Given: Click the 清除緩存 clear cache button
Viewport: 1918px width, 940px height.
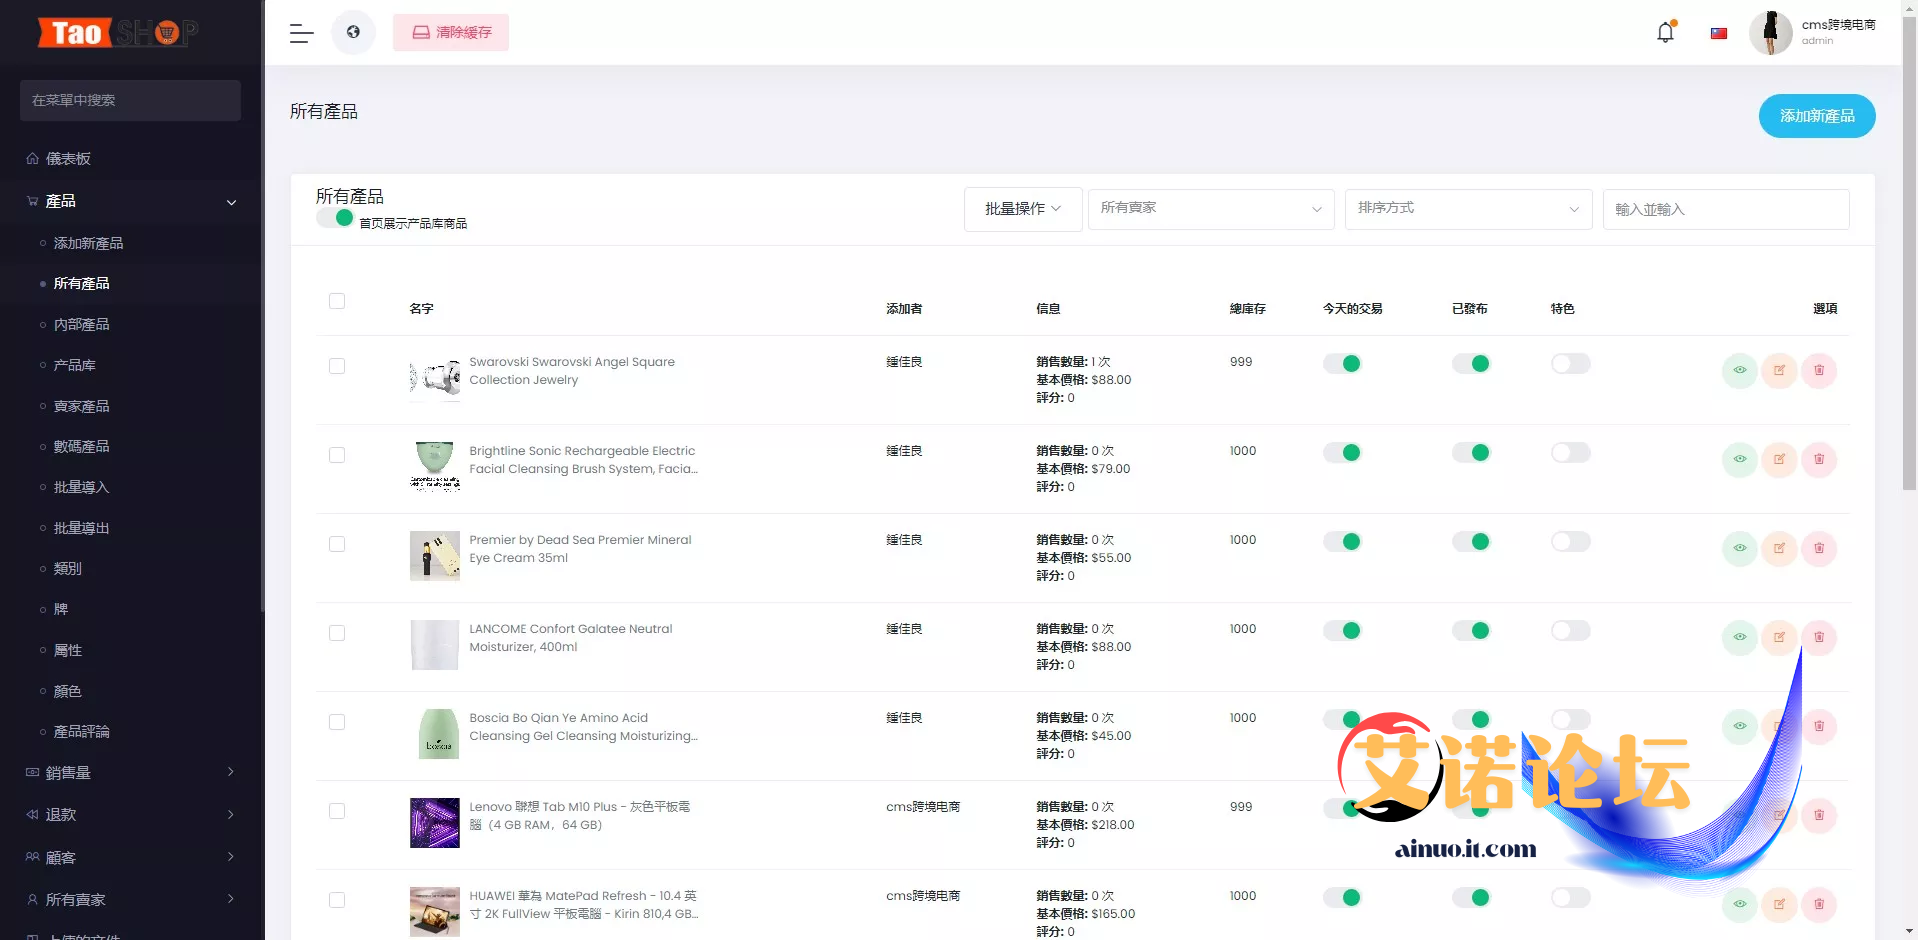Looking at the screenshot, I should pos(451,33).
